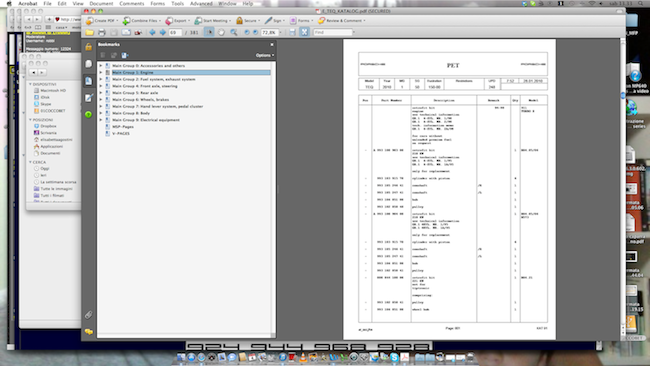Open the zoom percentage dropdown
The image size is (650, 366).
pos(280,32)
